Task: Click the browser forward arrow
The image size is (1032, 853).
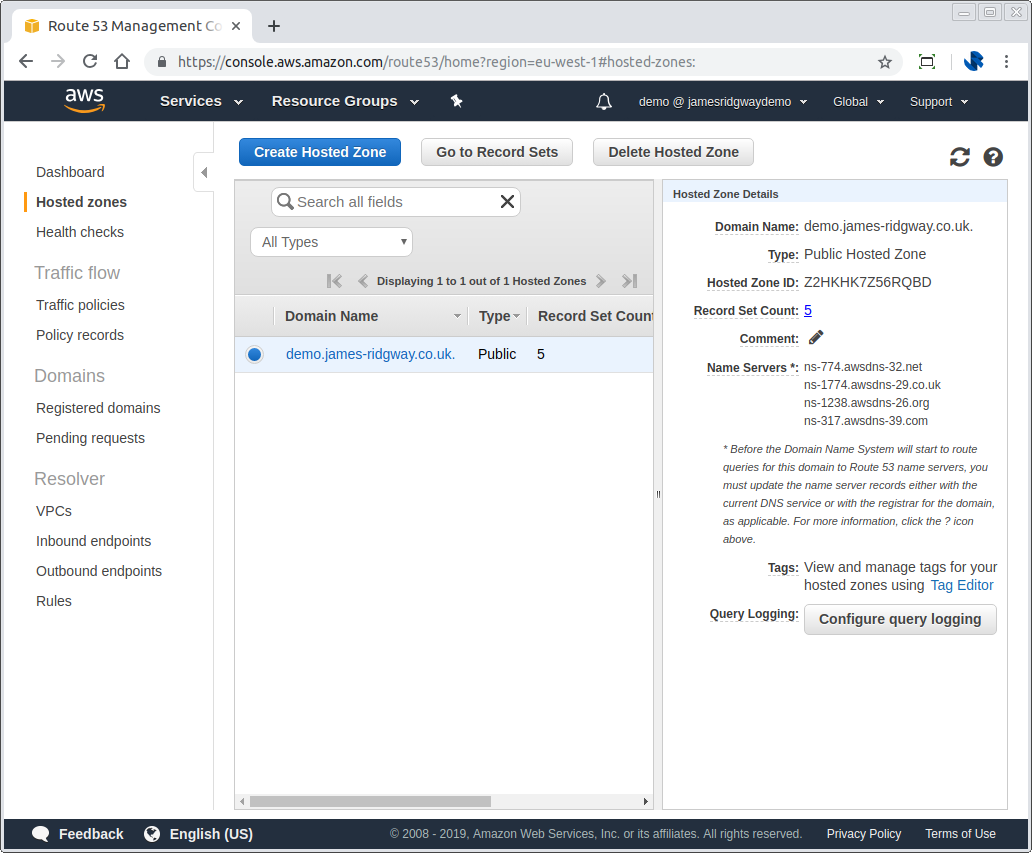Action: pyautogui.click(x=58, y=62)
